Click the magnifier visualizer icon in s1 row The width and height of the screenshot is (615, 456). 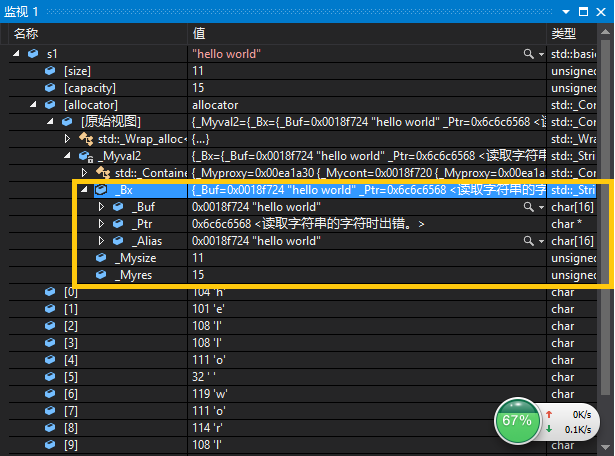(x=528, y=54)
